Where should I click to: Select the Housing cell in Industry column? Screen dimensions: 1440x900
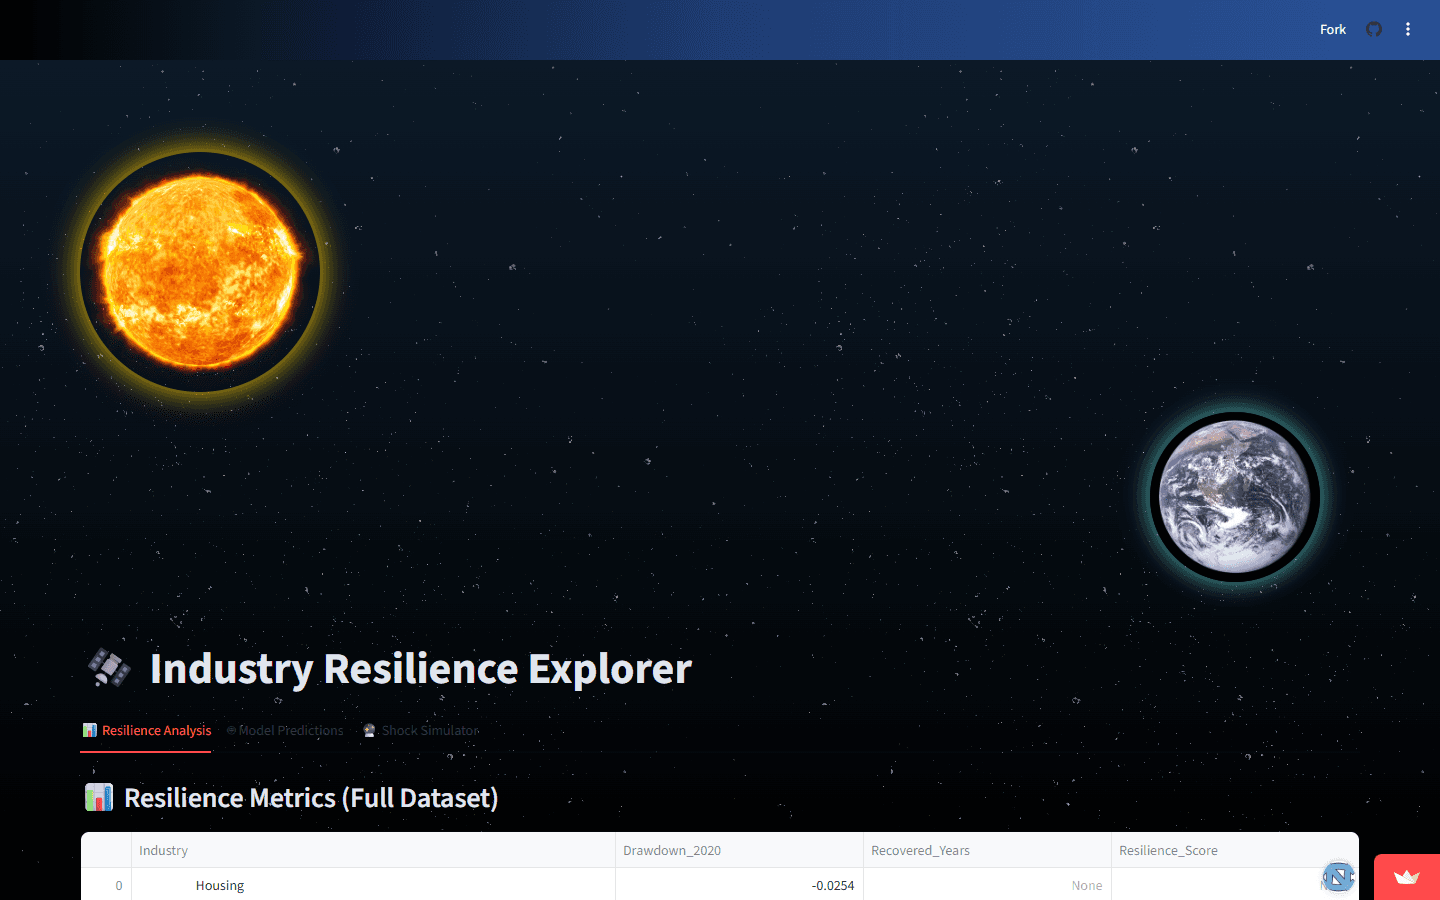373,885
